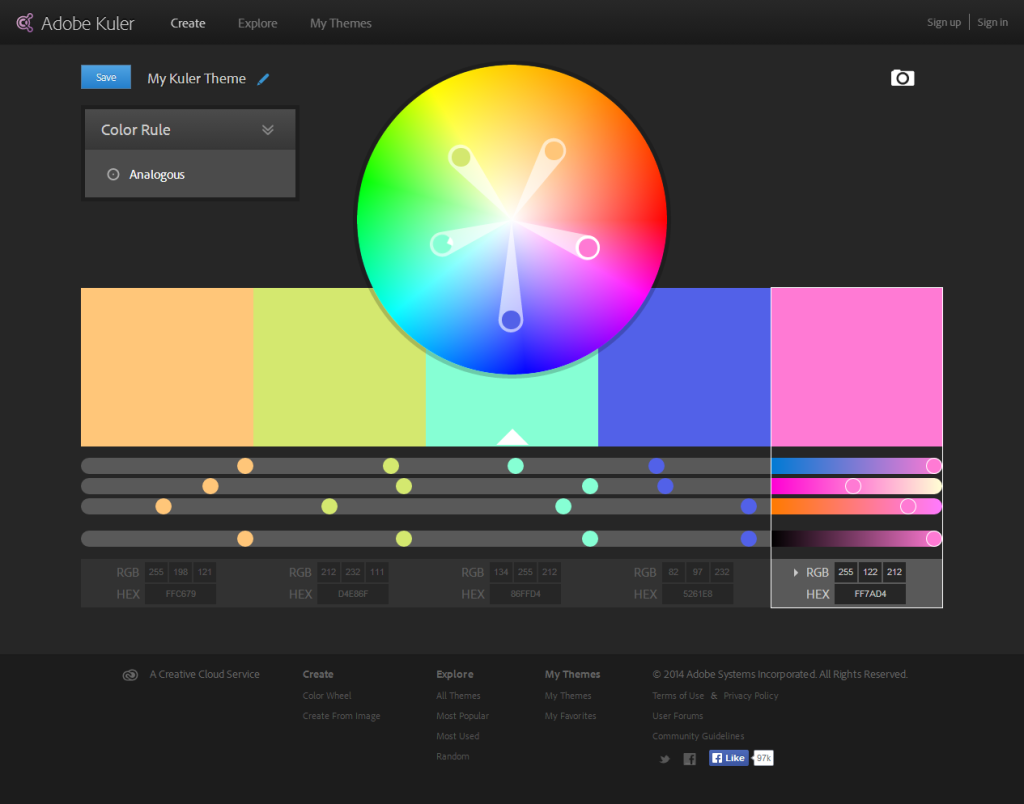Click the FF7AD4 HEX value field
1024x804 pixels.
pyautogui.click(x=869, y=593)
